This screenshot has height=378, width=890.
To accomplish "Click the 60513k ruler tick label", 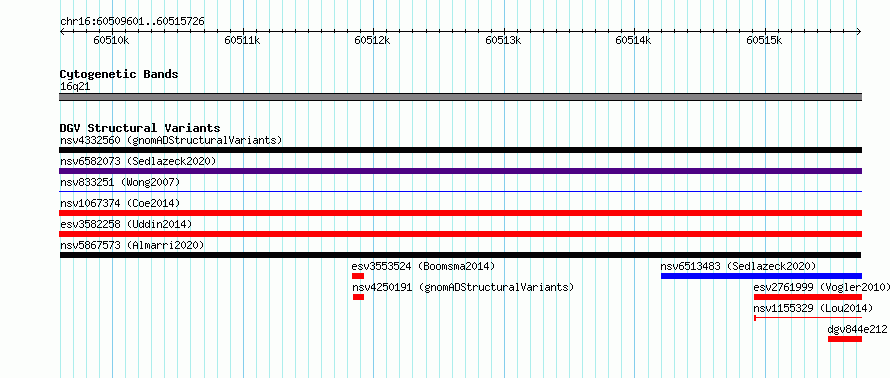I will [503, 40].
